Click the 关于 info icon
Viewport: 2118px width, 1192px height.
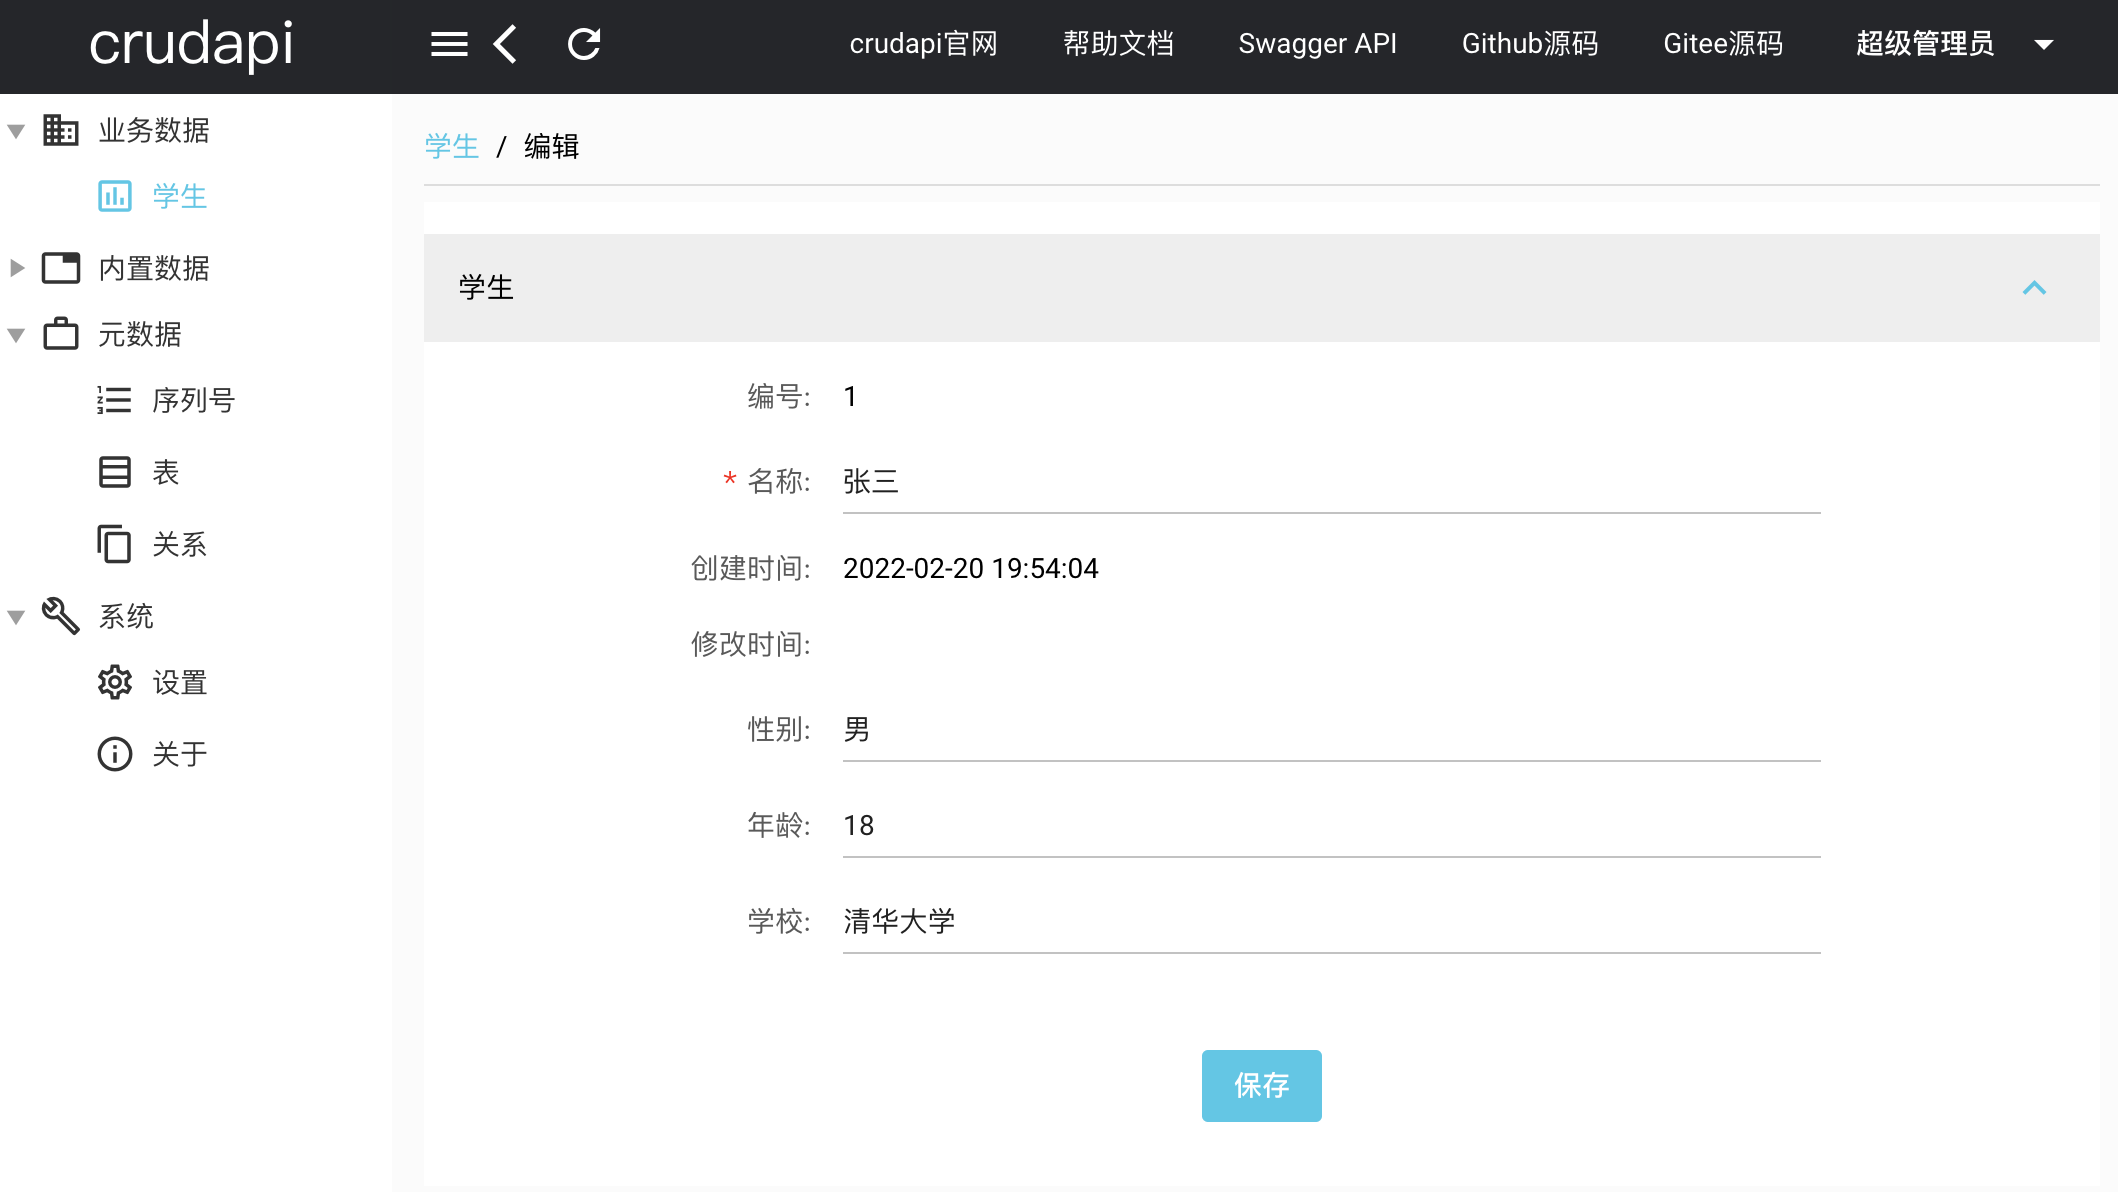[115, 754]
